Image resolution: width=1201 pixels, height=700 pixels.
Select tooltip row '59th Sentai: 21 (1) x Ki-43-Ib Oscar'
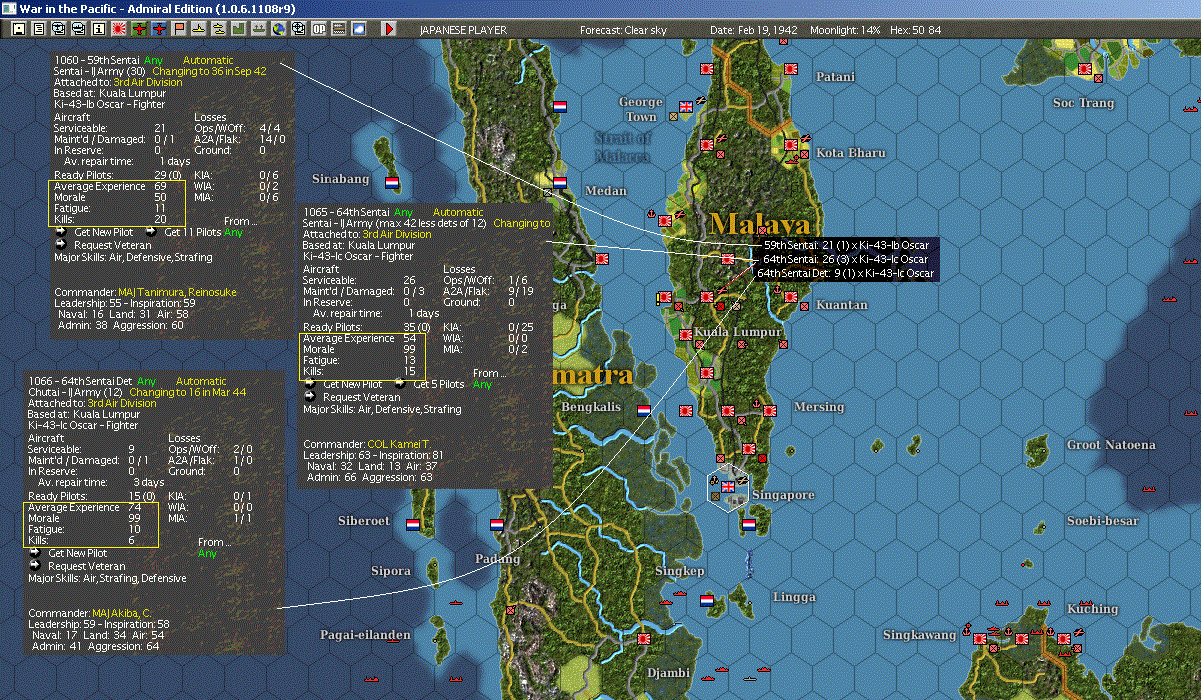[848, 245]
